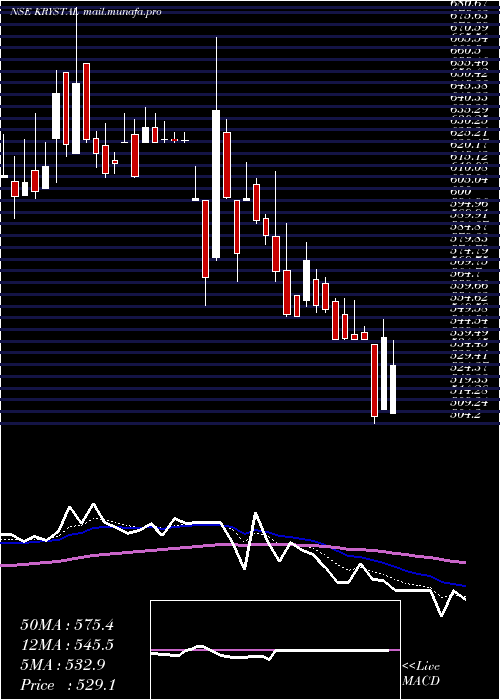Select the 50MA : 575.4 reading
Image resolution: width=500 pixels, height=700 pixels.
(67, 625)
